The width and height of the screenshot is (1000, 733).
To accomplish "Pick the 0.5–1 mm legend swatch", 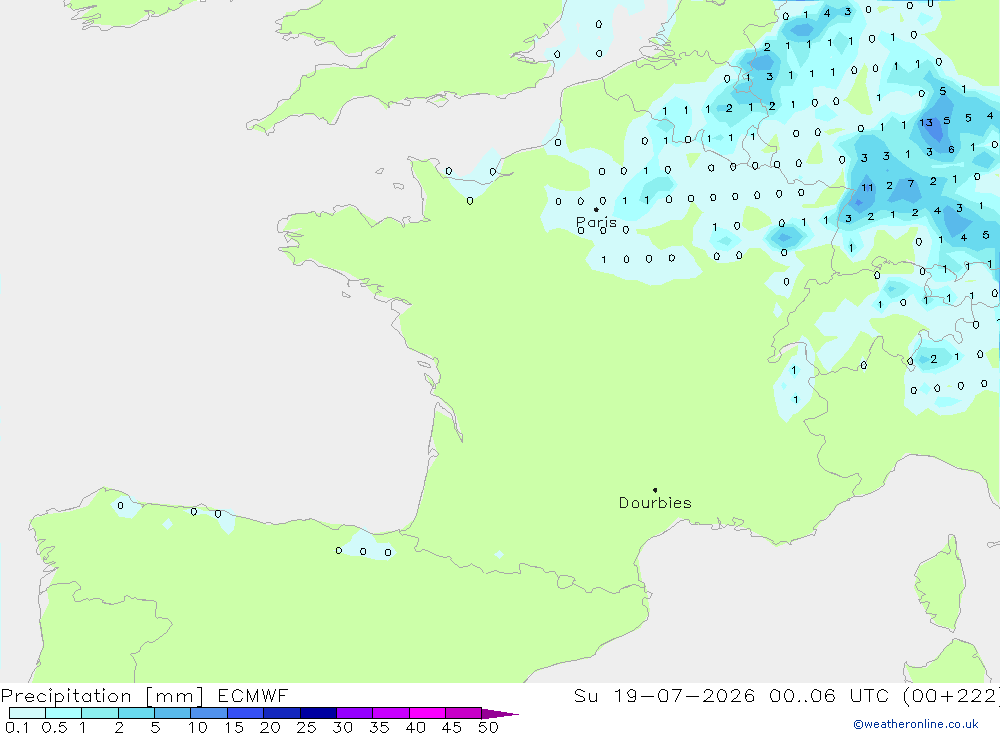I will 64,713.
